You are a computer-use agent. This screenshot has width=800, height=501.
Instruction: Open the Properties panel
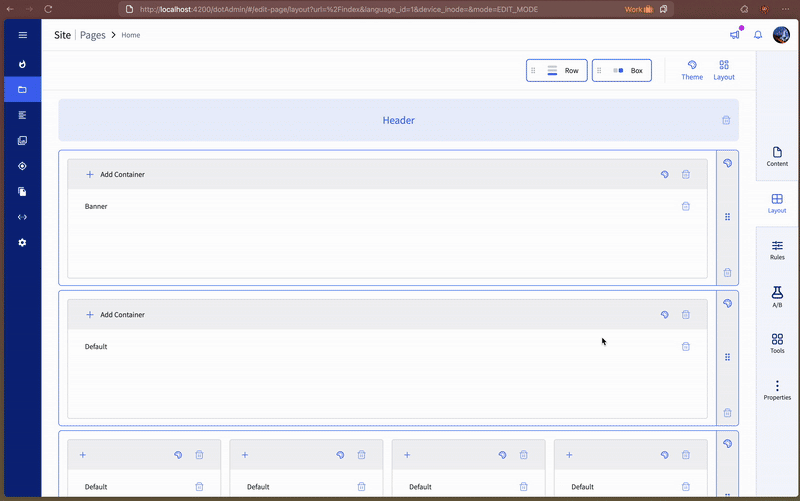tap(777, 390)
